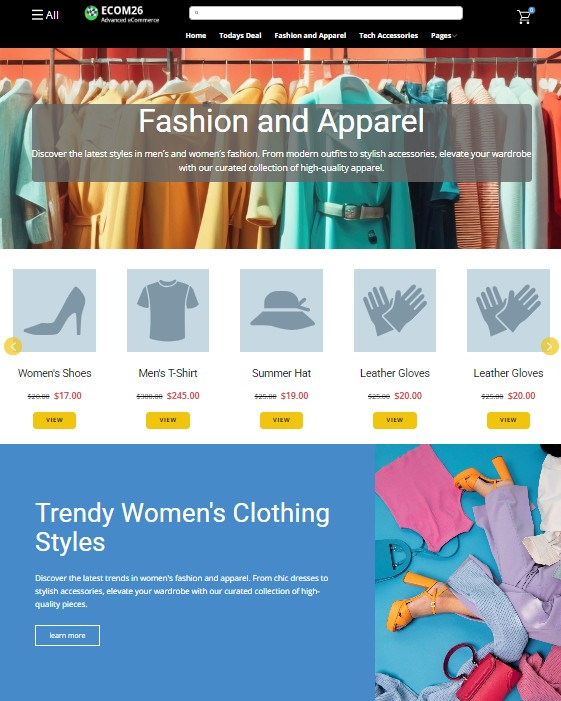Click the ECOM26 logo
Screen dimensions: 561x701
coord(122,14)
